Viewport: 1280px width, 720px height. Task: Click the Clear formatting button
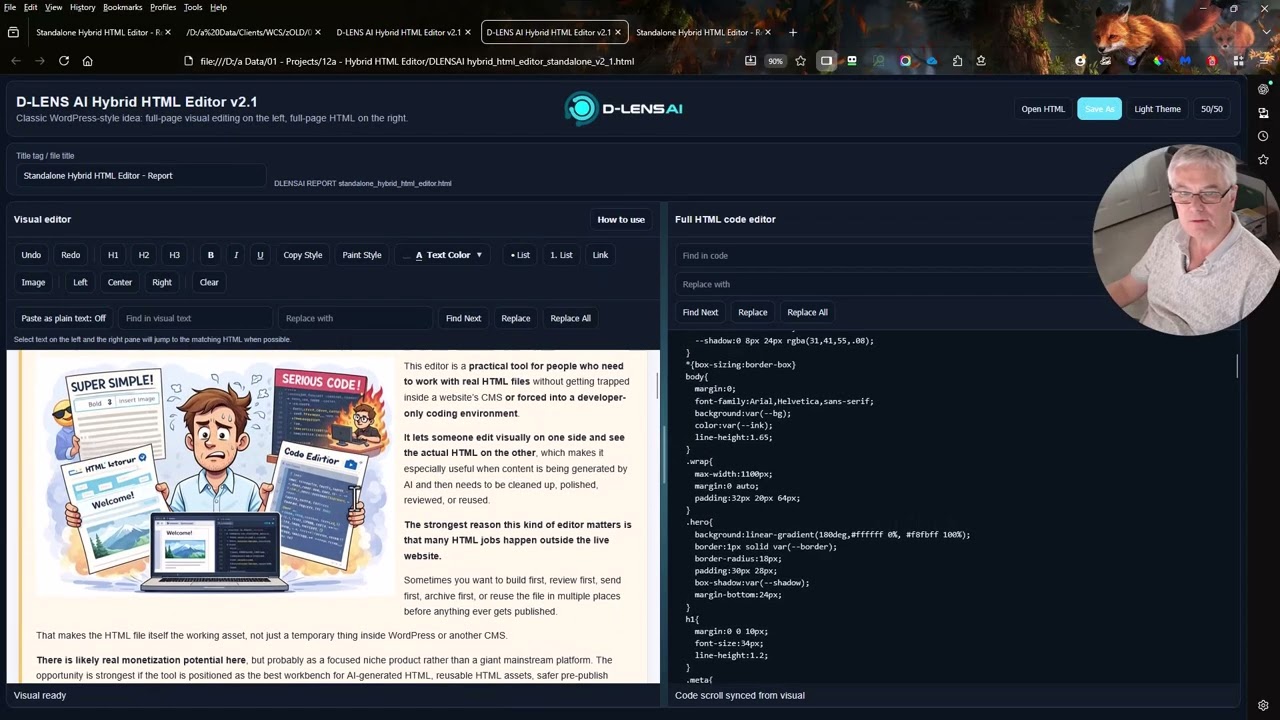(x=209, y=282)
